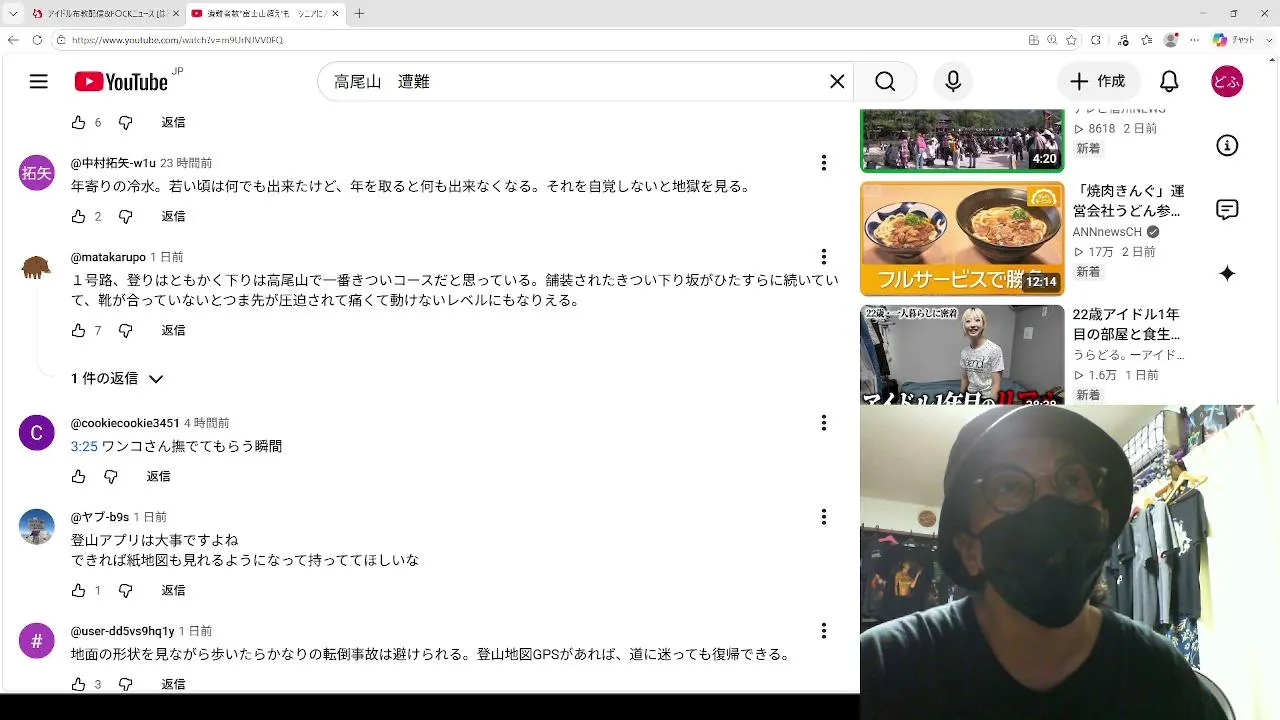Click the 作成 create button

pyautogui.click(x=1098, y=82)
